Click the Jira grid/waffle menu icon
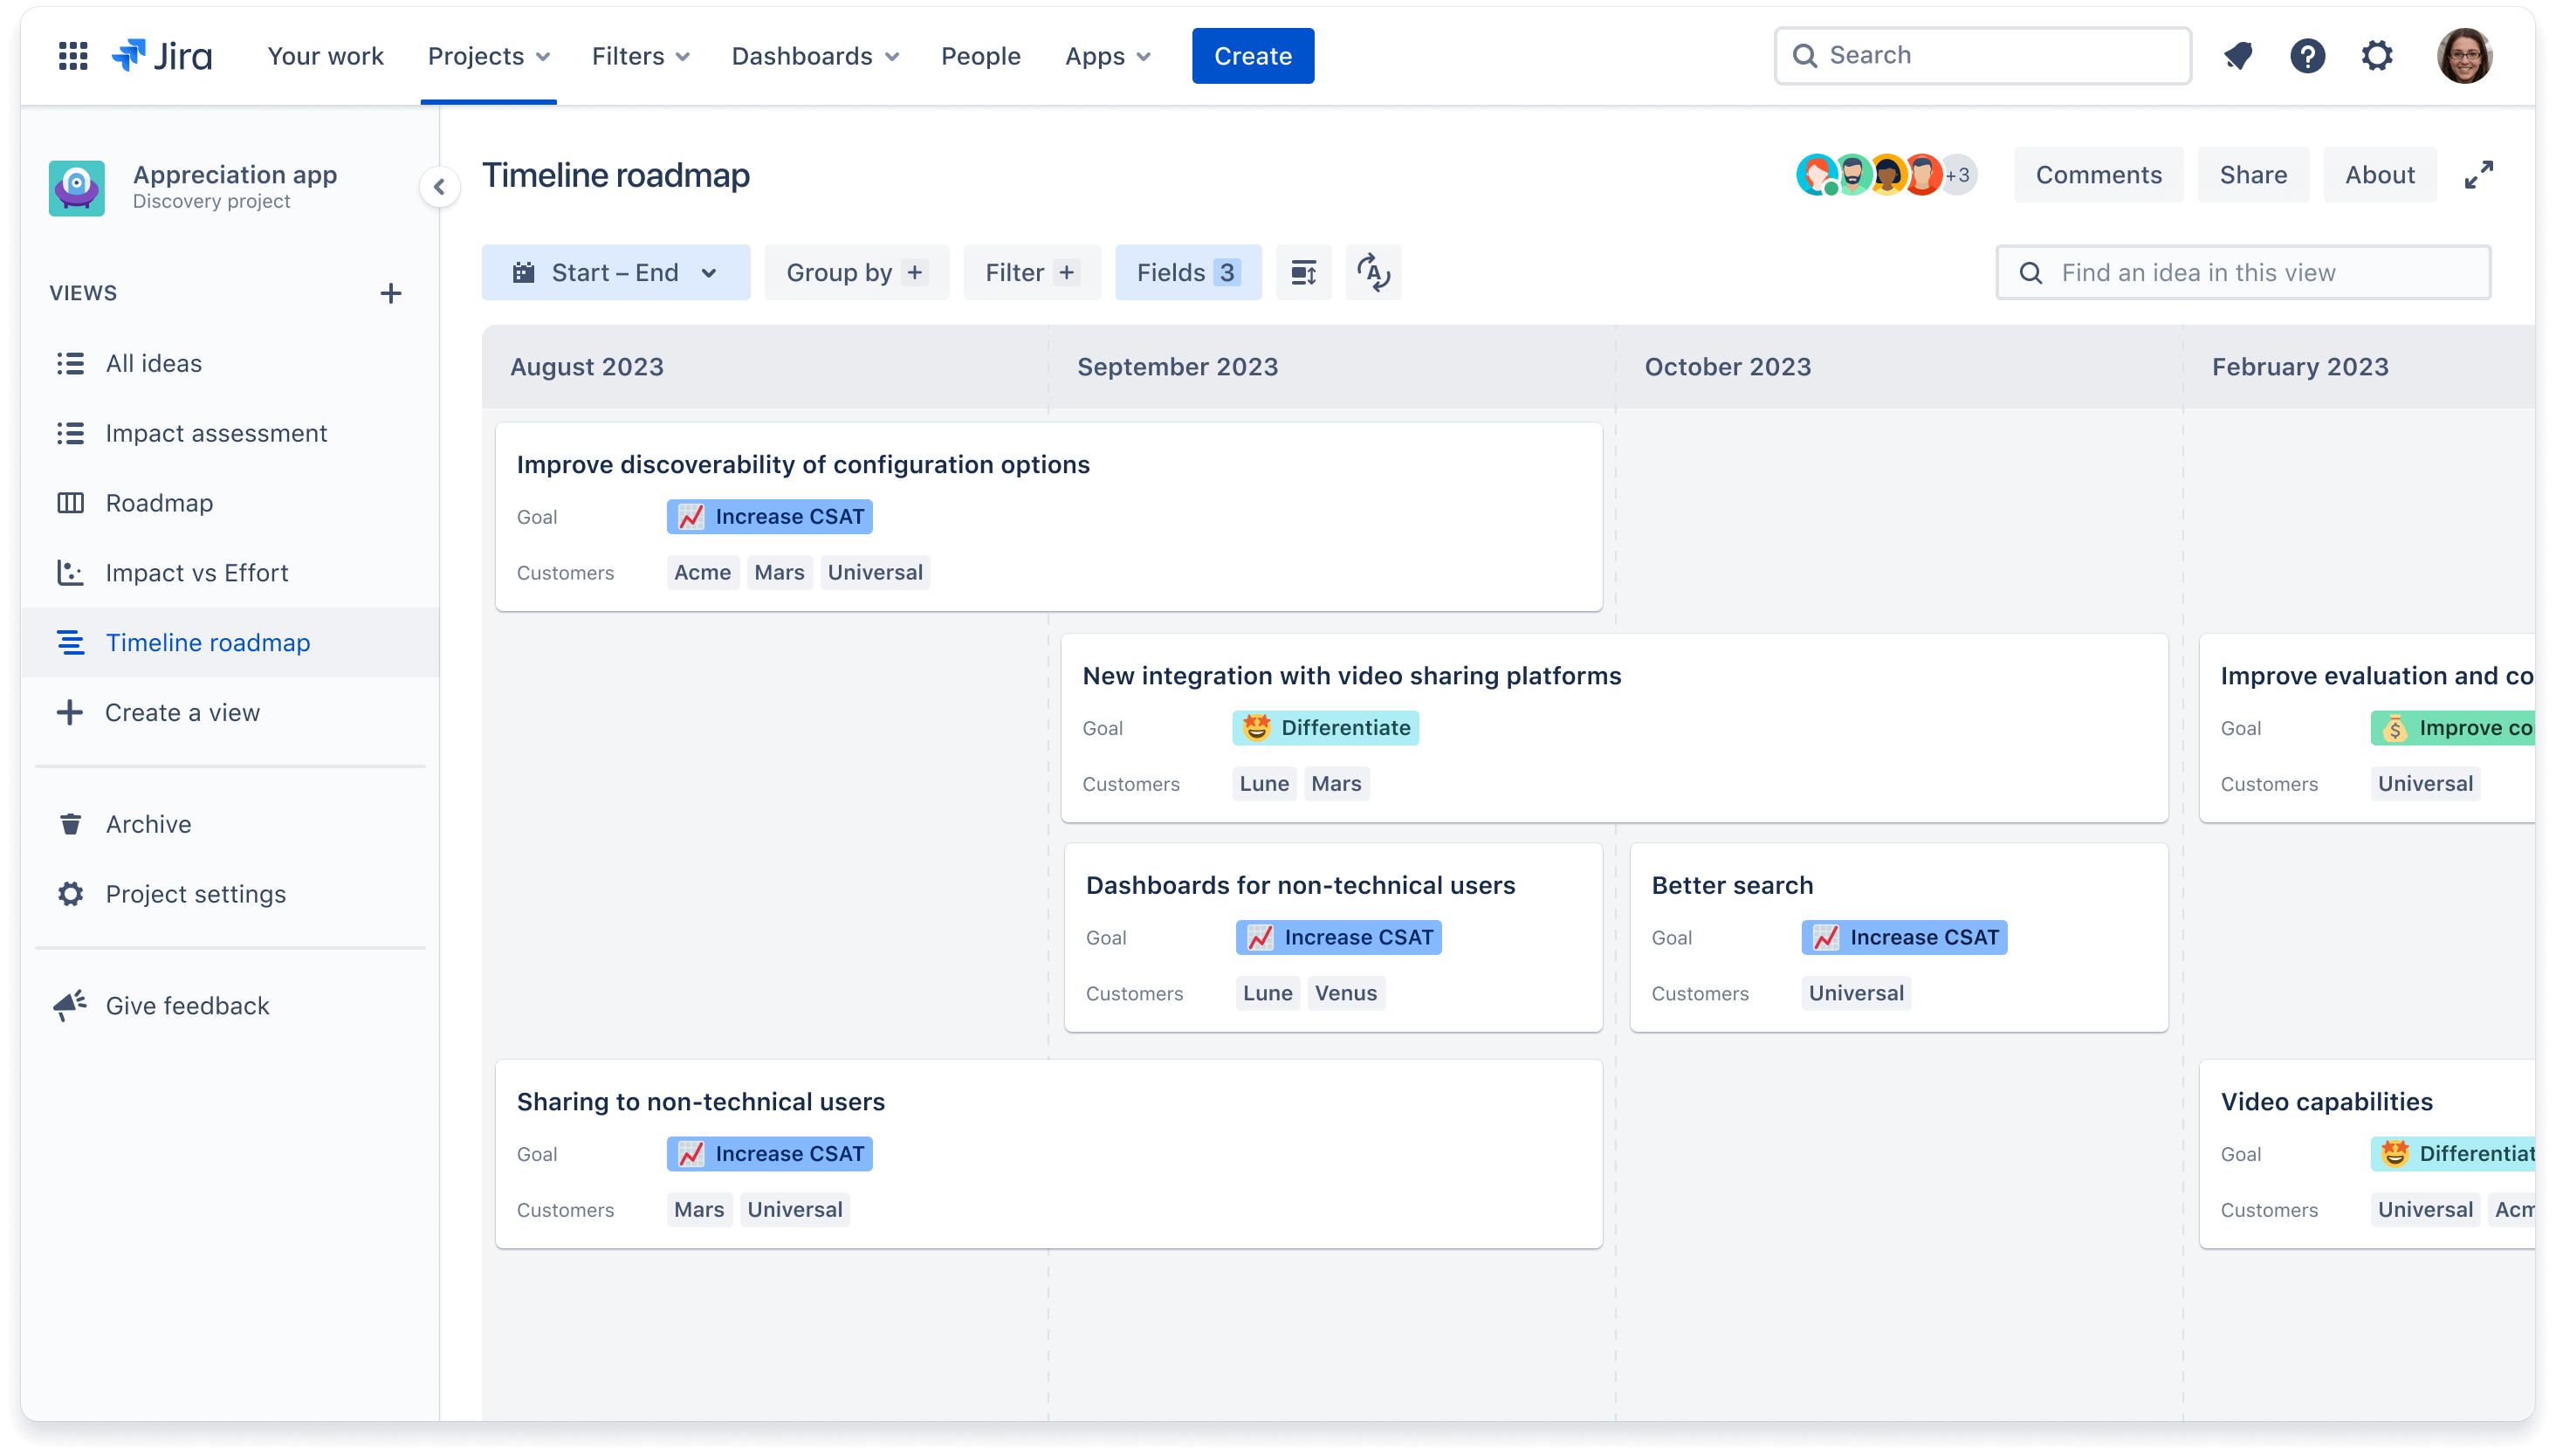Screen dimensions: 2556x1456 (x=70, y=54)
